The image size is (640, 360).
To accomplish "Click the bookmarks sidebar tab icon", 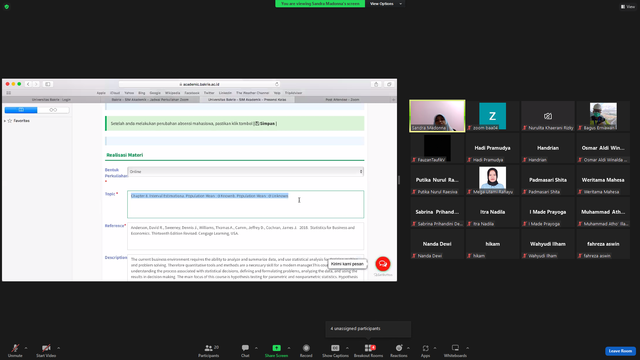I will tap(21, 110).
